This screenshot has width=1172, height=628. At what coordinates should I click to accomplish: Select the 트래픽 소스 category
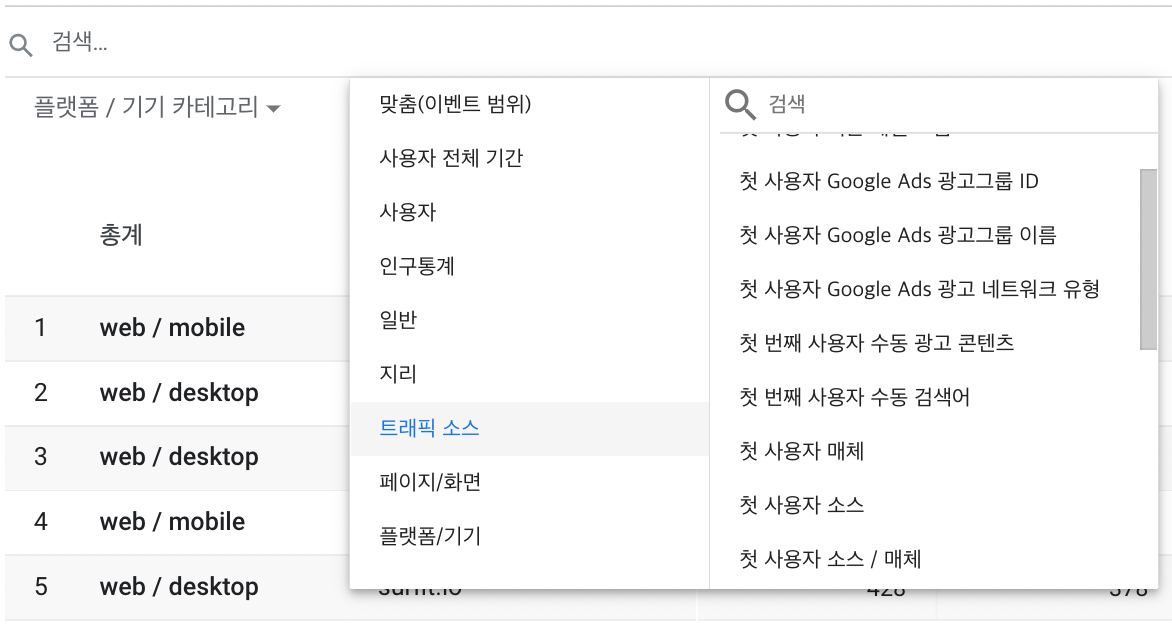430,428
